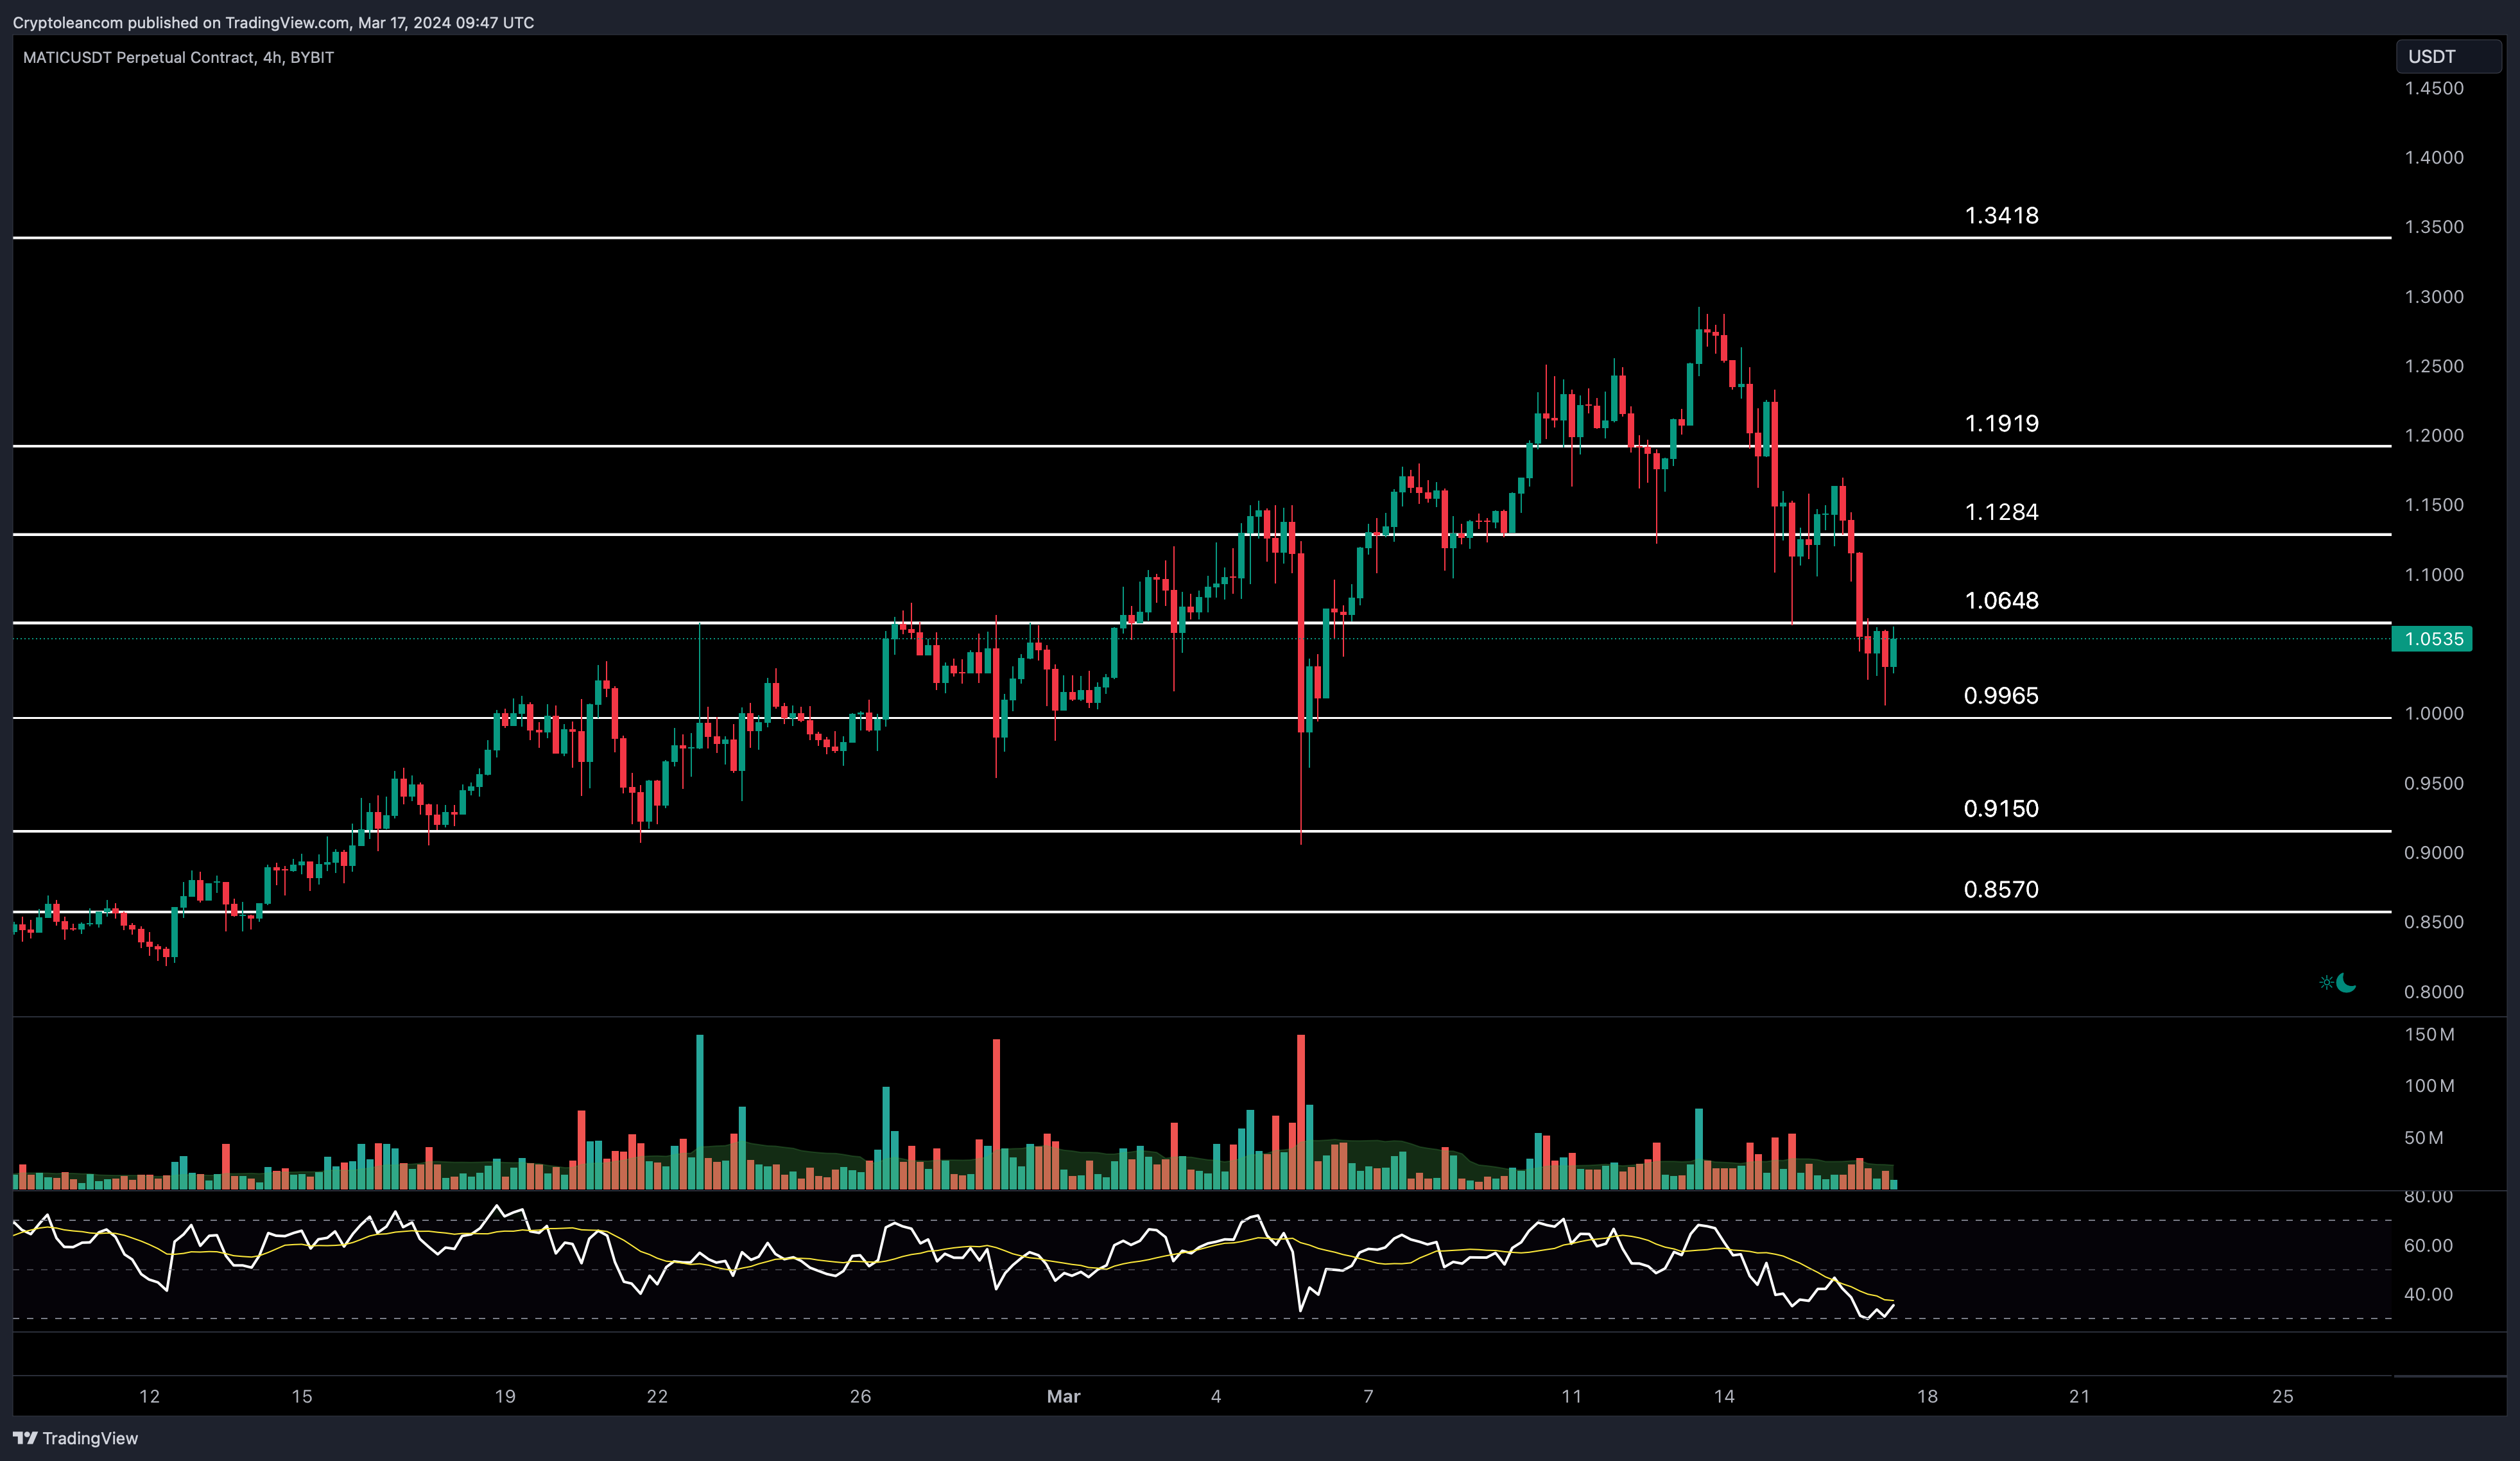
Task: Click the Mar date label on time axis
Action: pos(1063,1396)
